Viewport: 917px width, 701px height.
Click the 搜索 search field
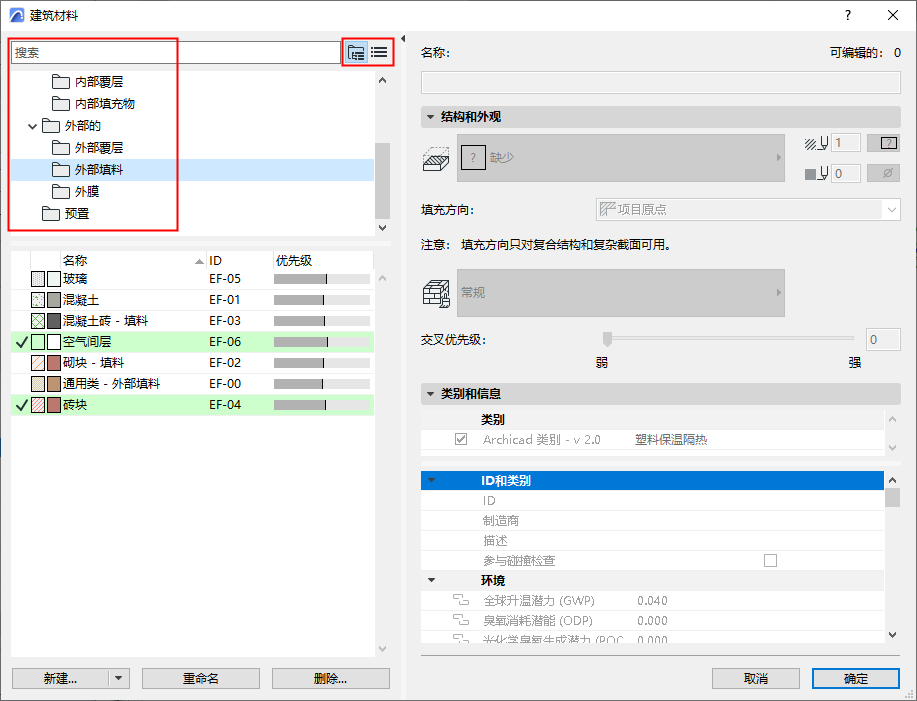pos(175,53)
